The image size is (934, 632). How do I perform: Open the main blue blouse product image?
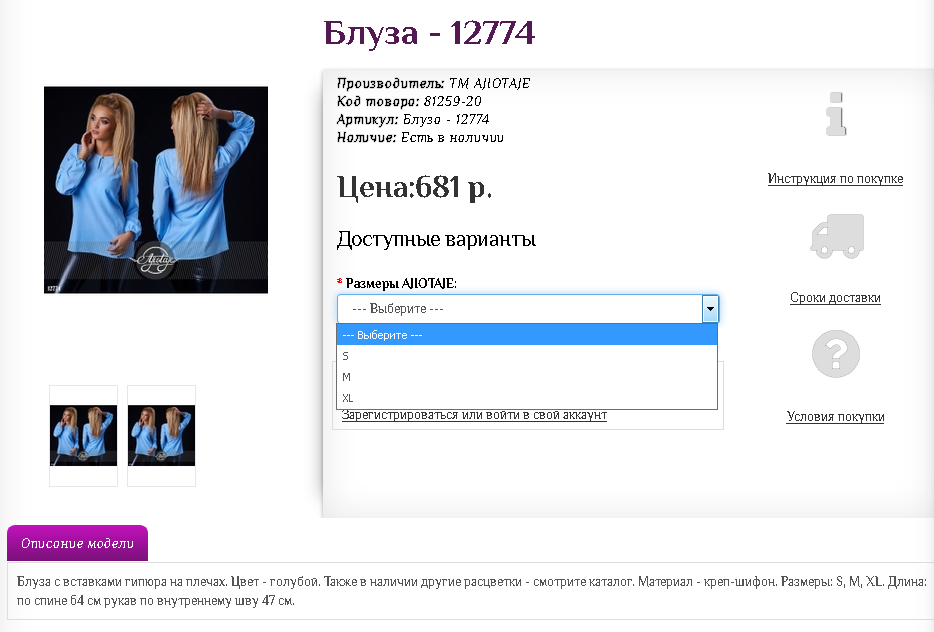pyautogui.click(x=156, y=190)
